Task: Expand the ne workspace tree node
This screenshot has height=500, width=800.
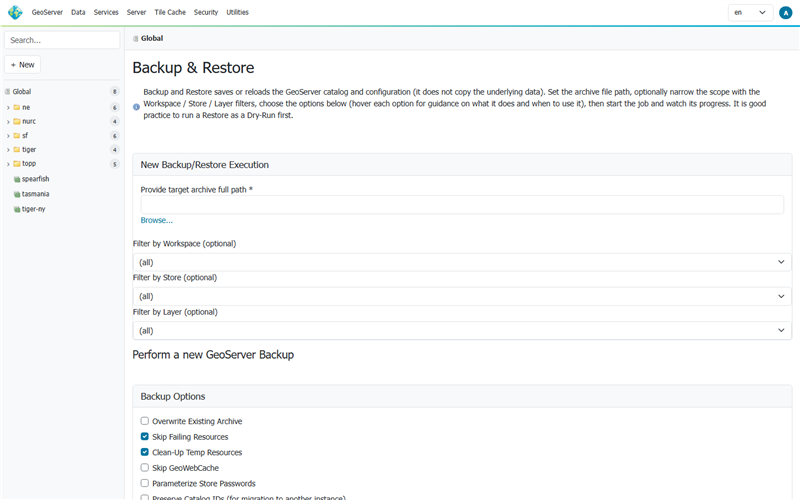Action: point(8,108)
